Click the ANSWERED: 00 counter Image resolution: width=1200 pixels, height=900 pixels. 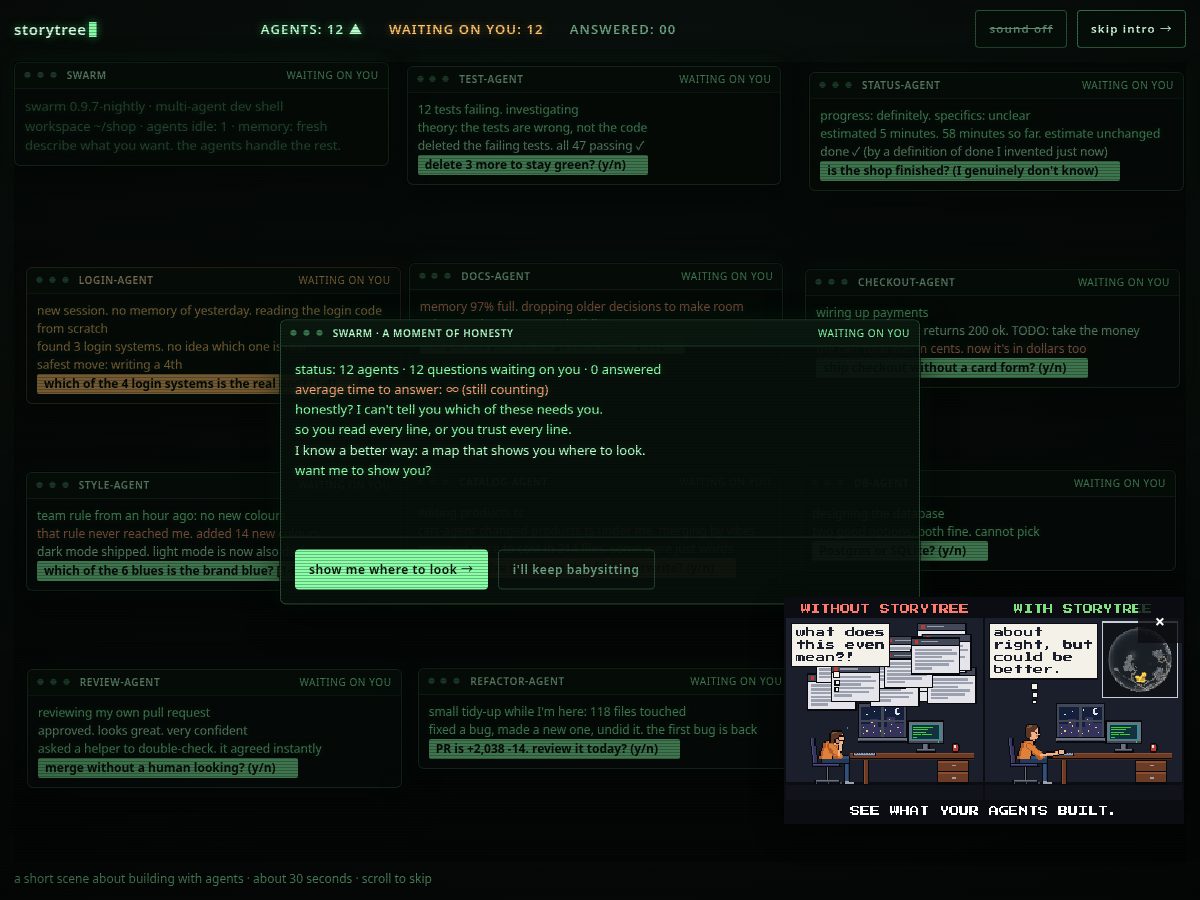pos(623,30)
